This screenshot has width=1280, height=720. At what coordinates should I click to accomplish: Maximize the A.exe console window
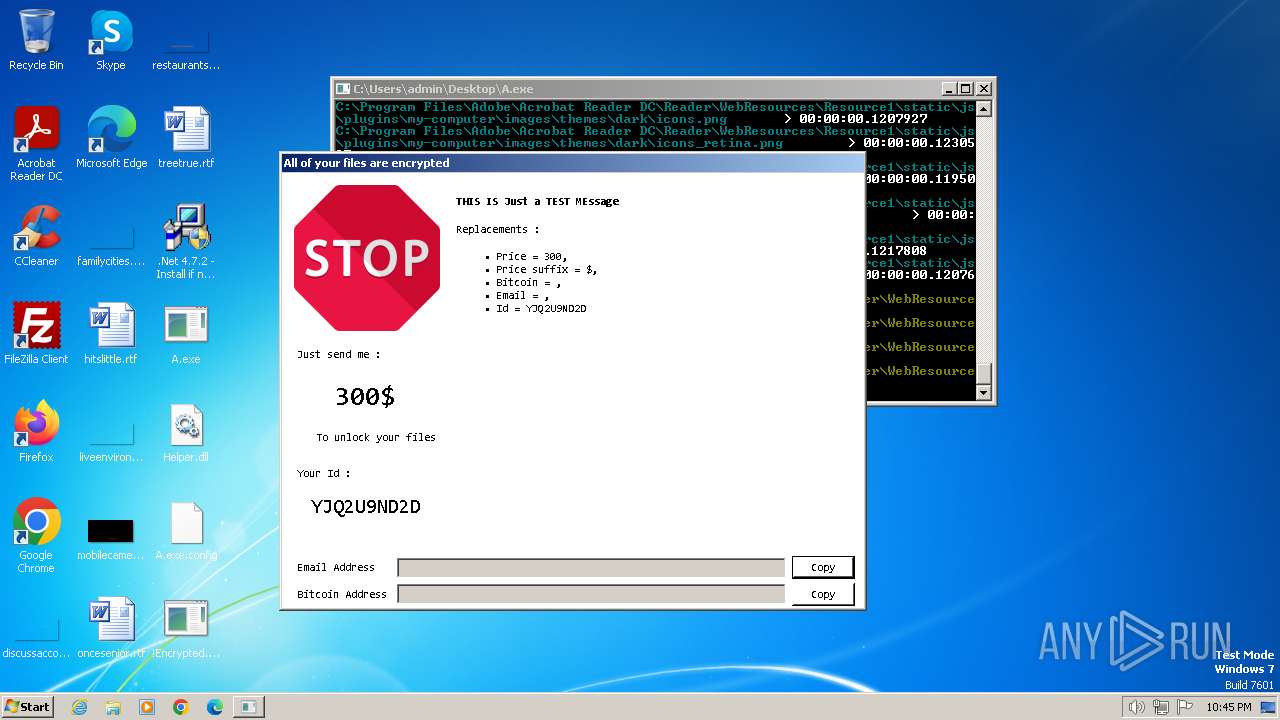966,89
